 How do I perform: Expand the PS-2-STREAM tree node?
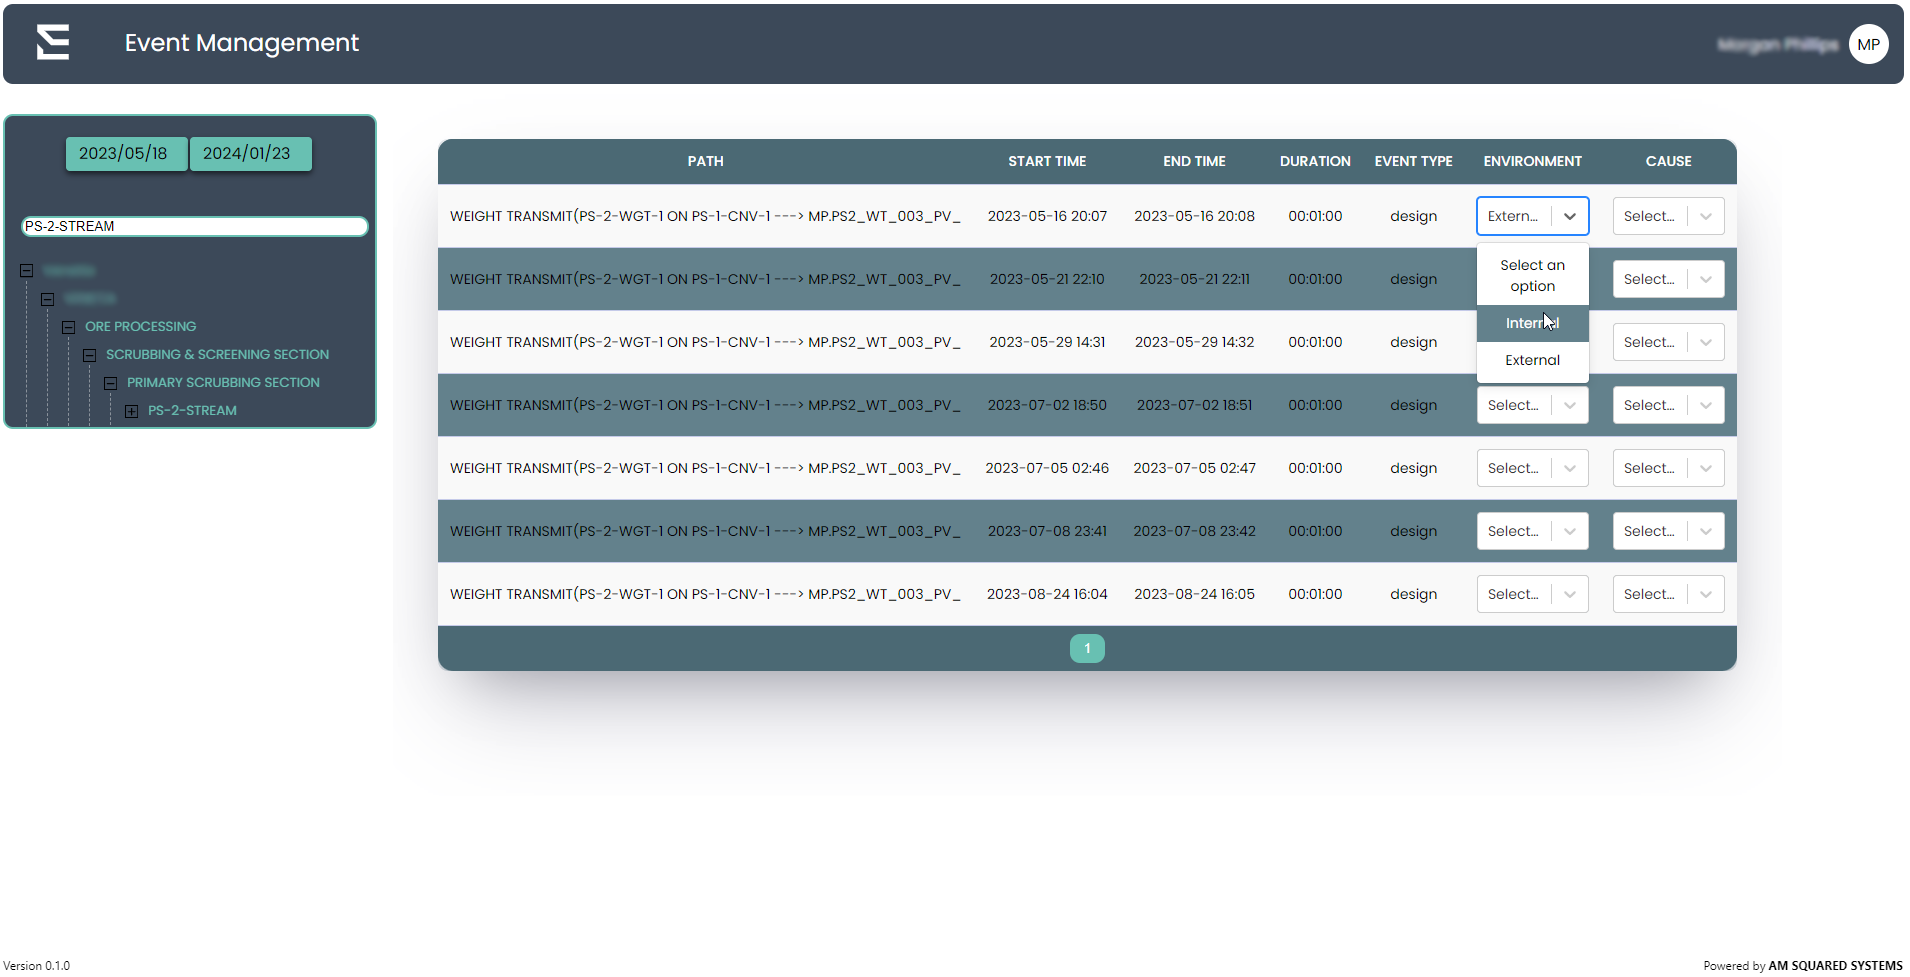(x=131, y=411)
